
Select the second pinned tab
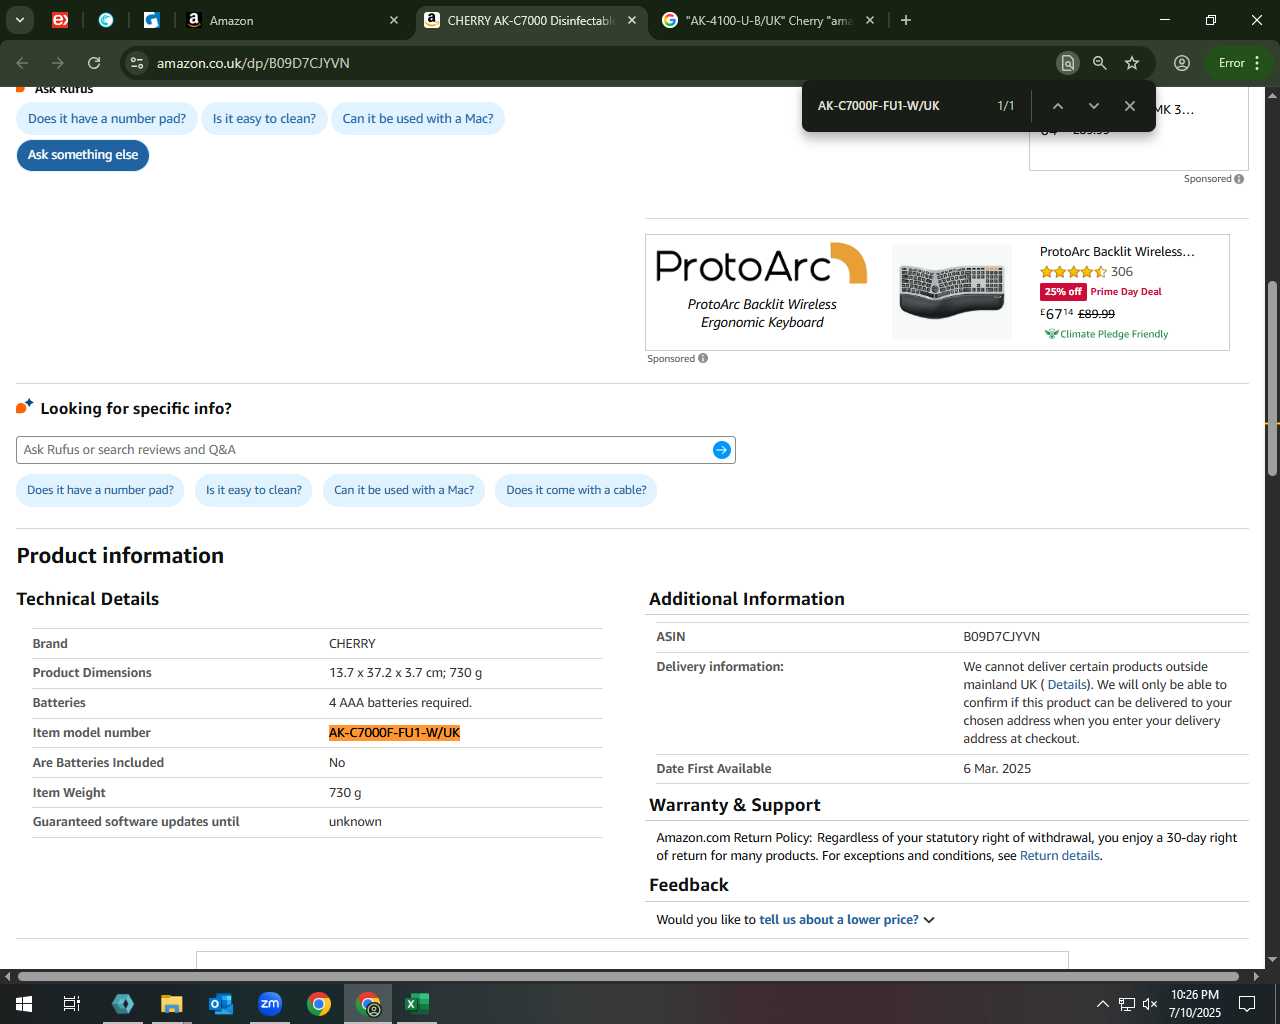106,20
